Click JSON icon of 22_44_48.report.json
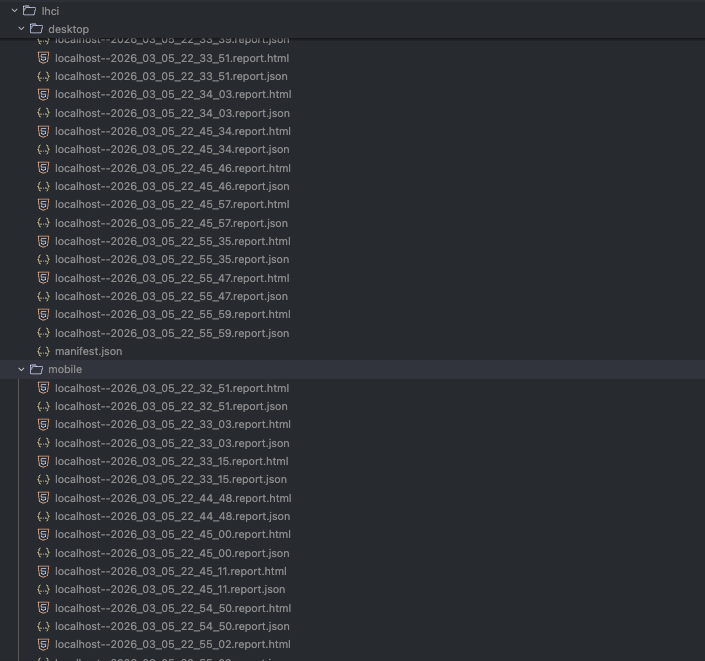This screenshot has width=705, height=661. click(x=43, y=517)
